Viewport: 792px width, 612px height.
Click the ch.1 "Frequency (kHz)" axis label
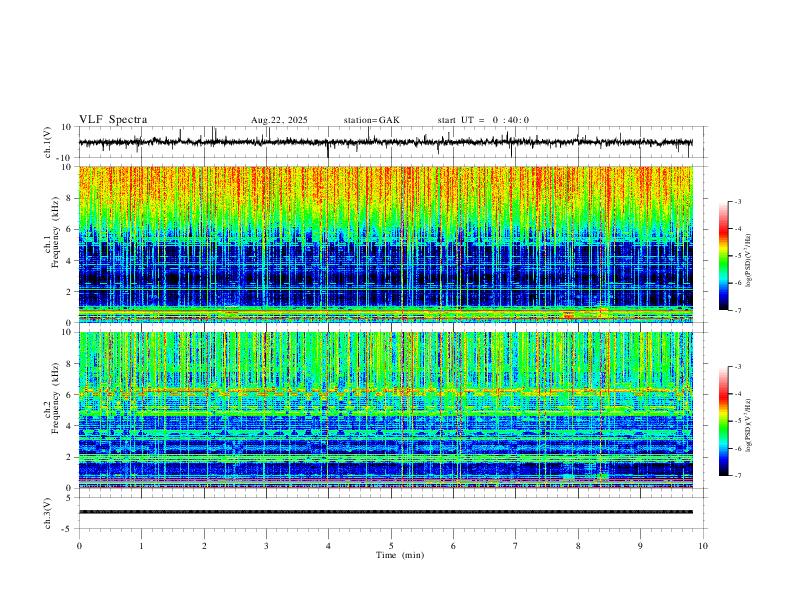(x=55, y=232)
